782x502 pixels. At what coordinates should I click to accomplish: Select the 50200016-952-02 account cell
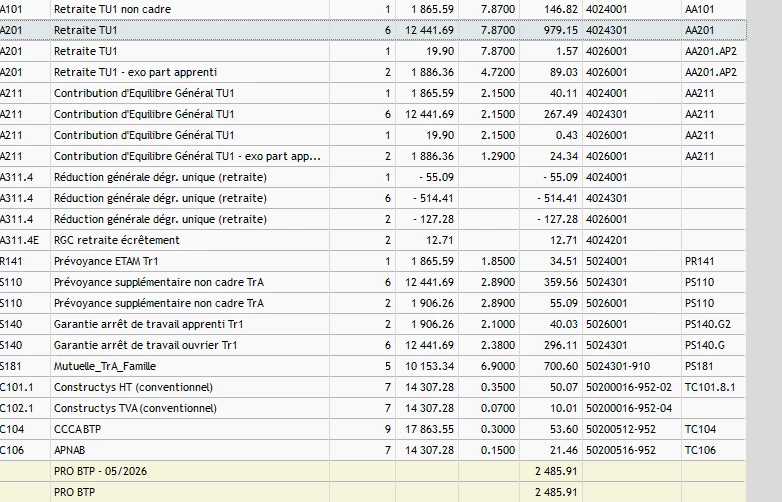[x=632, y=387]
